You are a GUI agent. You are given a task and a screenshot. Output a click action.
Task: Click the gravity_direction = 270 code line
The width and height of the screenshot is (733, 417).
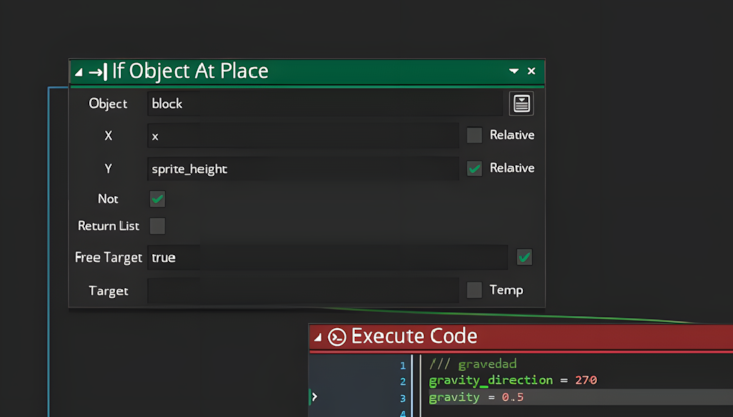[513, 380]
